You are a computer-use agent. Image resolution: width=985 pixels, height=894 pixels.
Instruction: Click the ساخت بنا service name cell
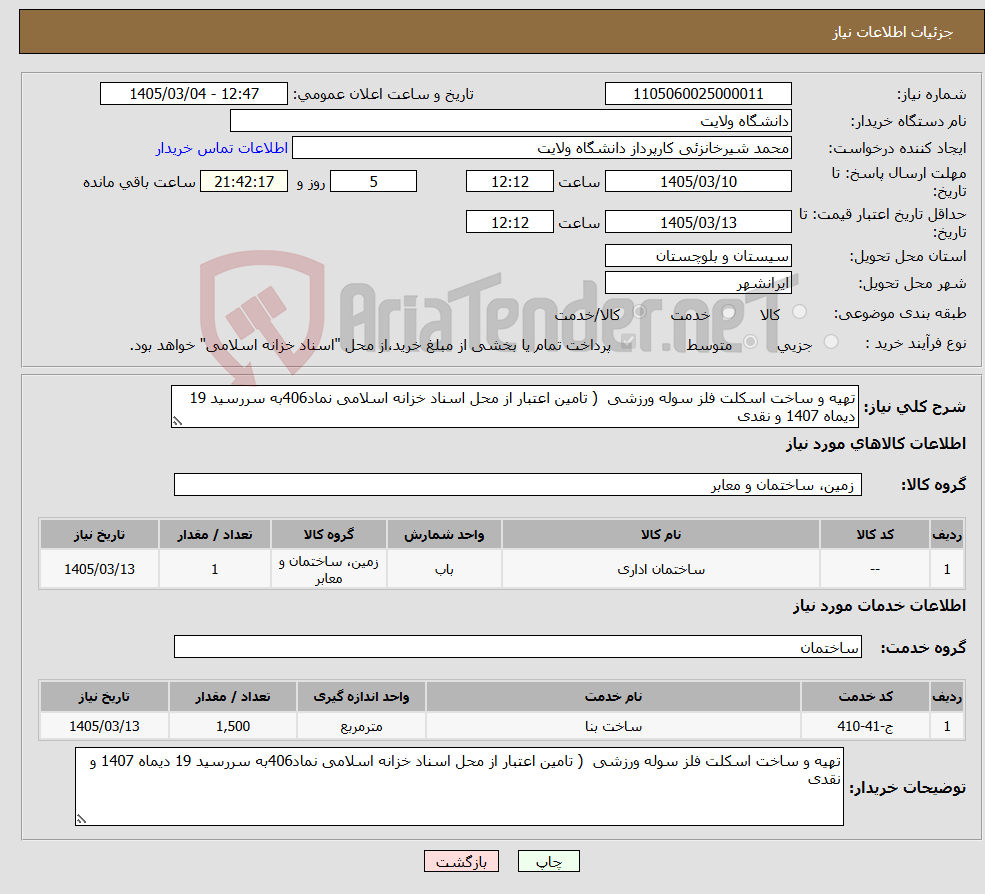pos(613,726)
